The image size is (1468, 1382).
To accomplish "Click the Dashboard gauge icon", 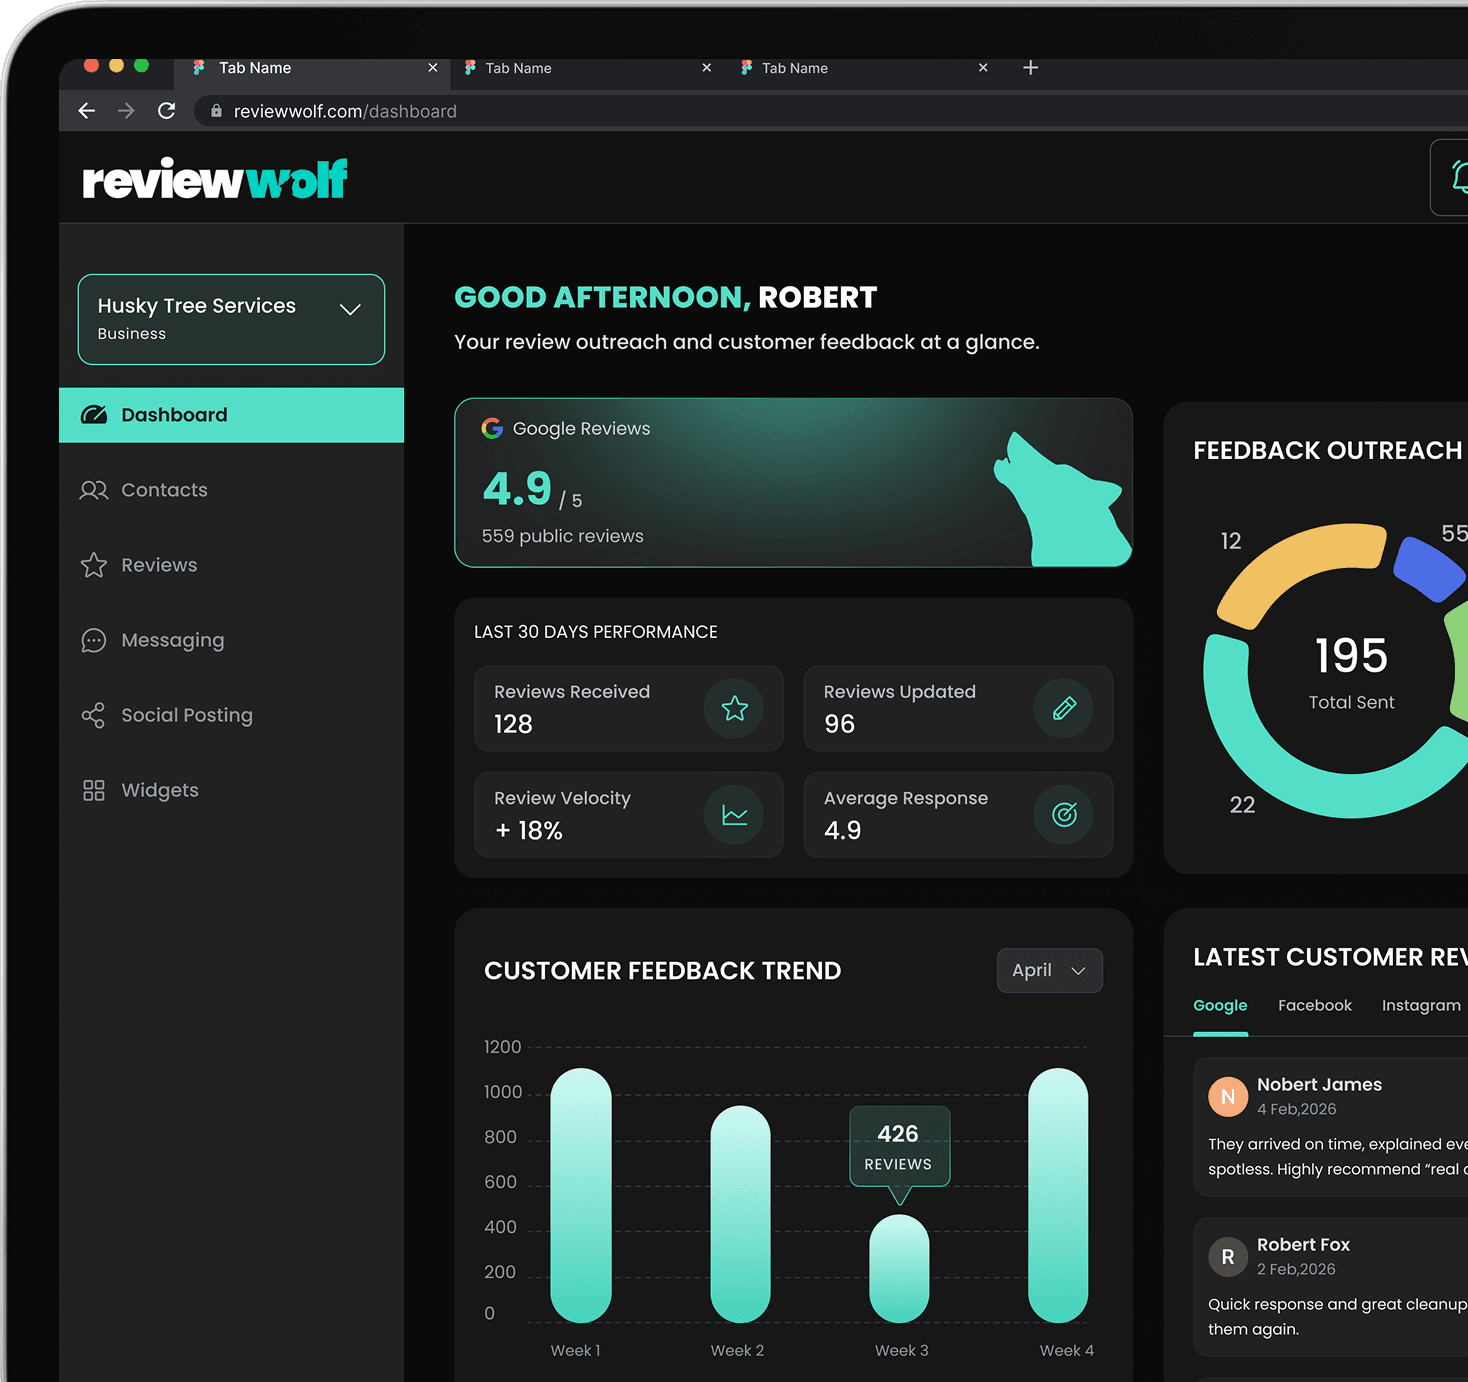I will point(94,415).
